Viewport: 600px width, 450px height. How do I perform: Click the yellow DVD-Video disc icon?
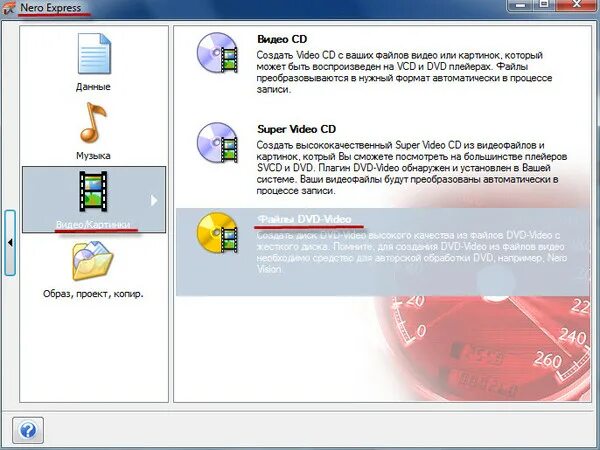(x=217, y=233)
